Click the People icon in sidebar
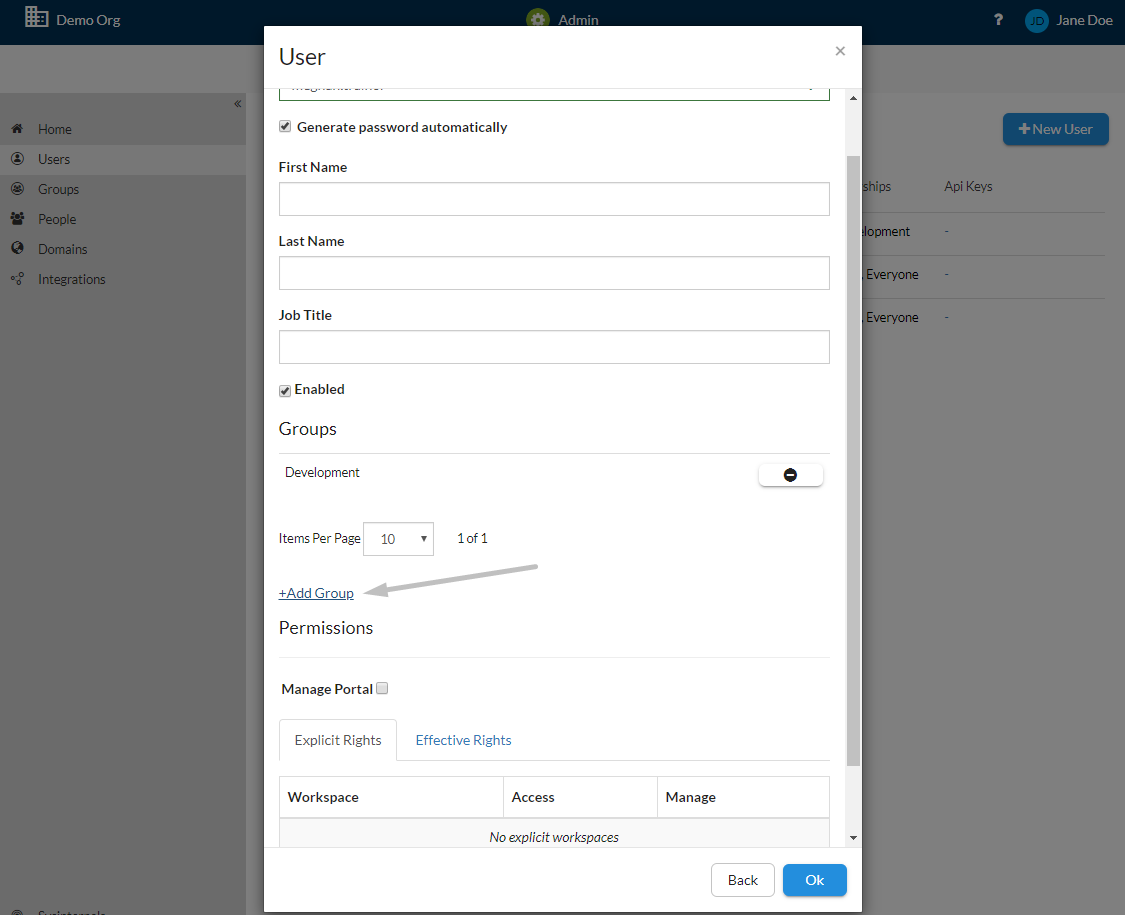 (x=17, y=219)
